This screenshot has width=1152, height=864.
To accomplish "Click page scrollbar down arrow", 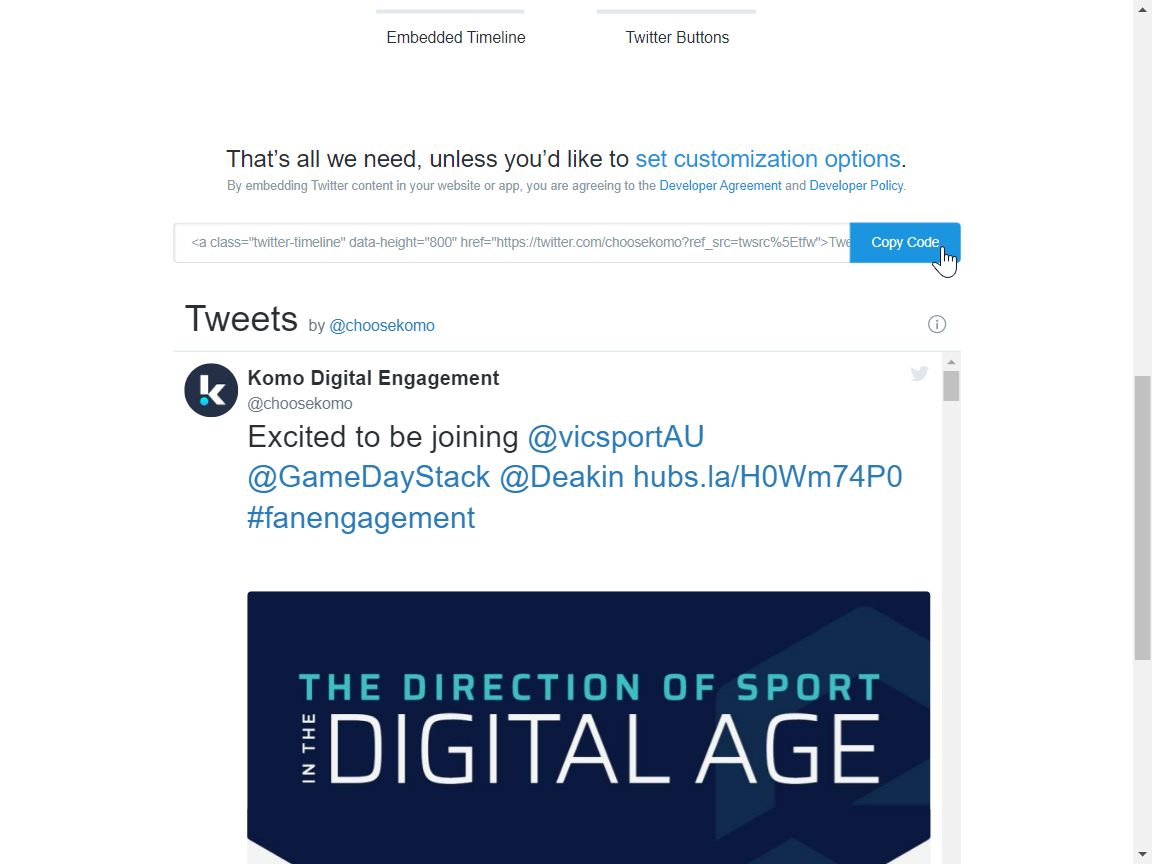I will (x=1142, y=854).
